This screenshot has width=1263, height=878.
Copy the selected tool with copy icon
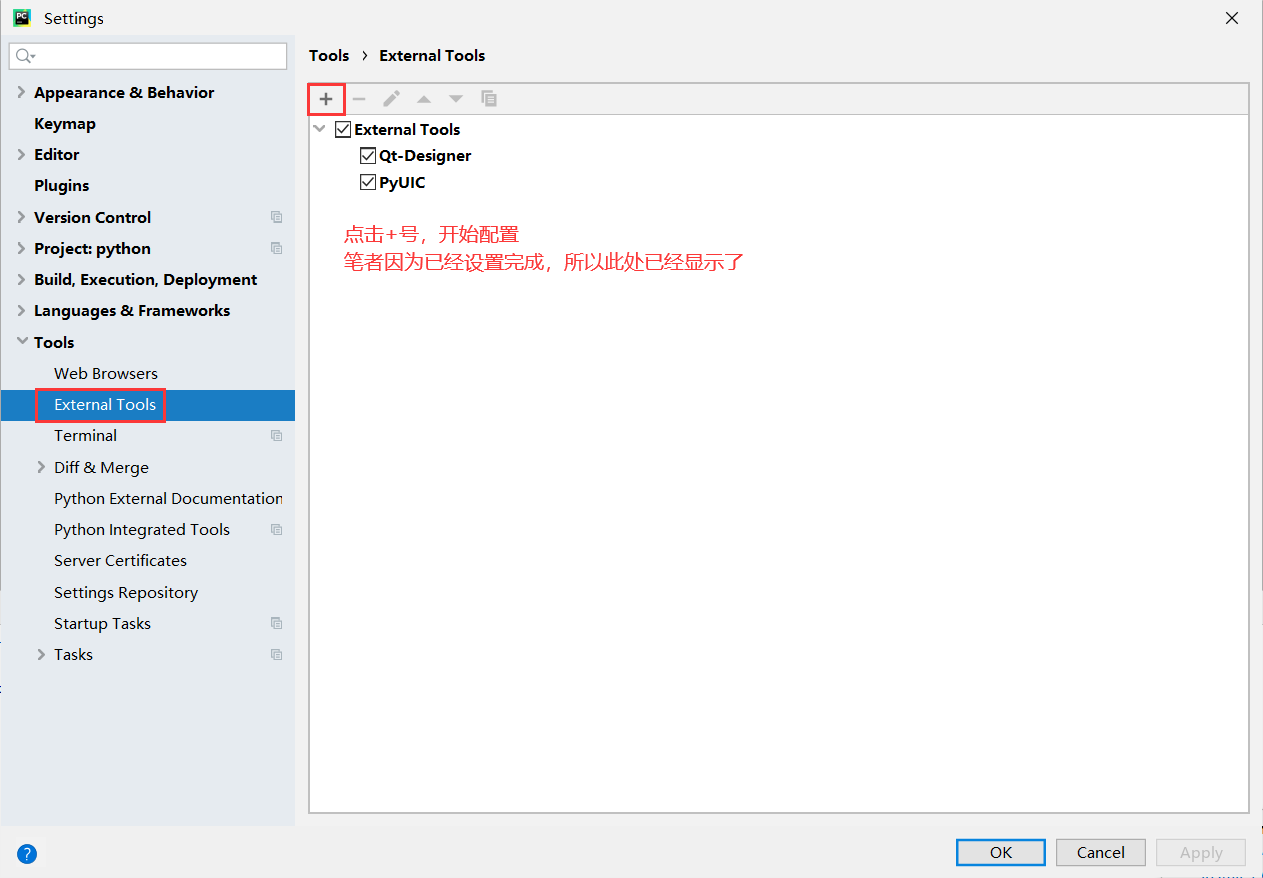coord(489,99)
